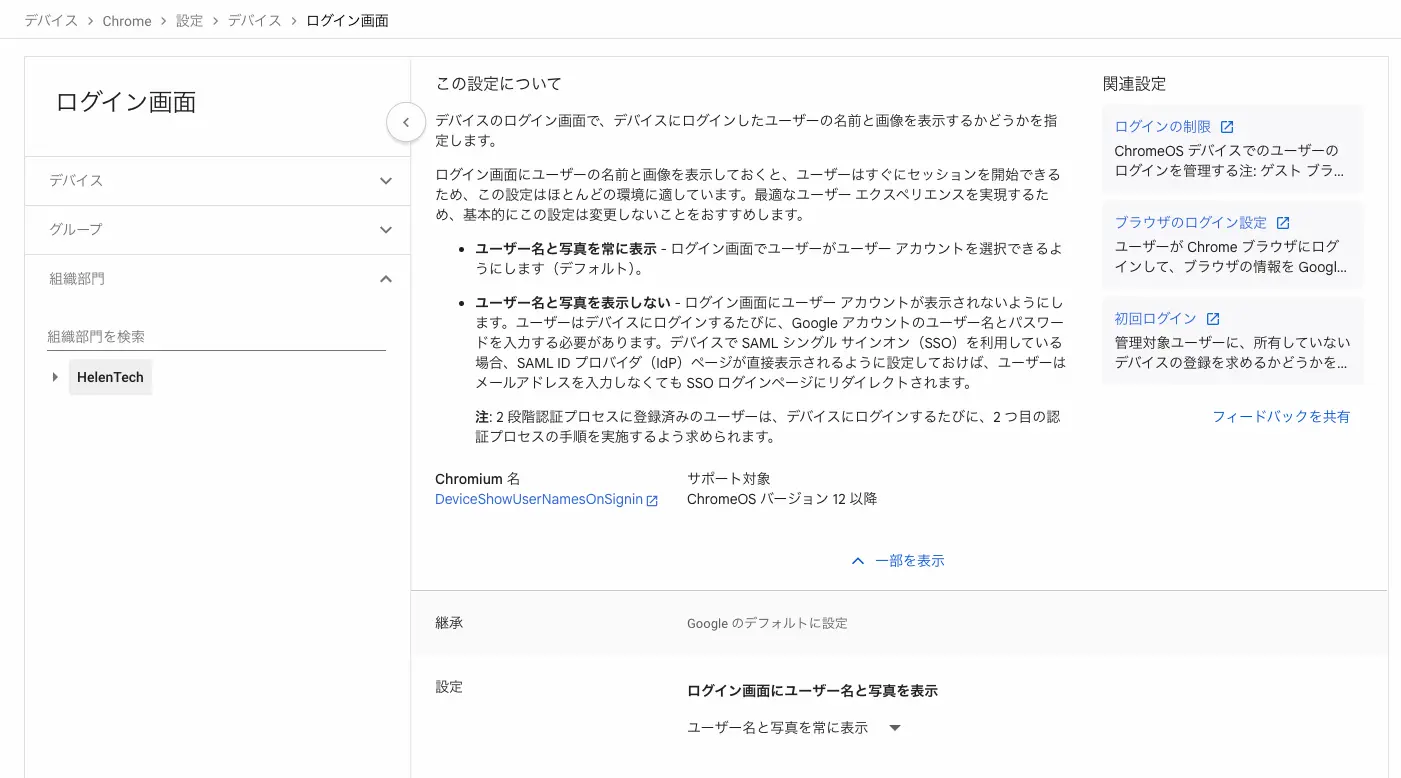Image resolution: width=1401 pixels, height=778 pixels.
Task: Click external link icon after DeviceShowUserNamesOnSignin
Action: 653,500
